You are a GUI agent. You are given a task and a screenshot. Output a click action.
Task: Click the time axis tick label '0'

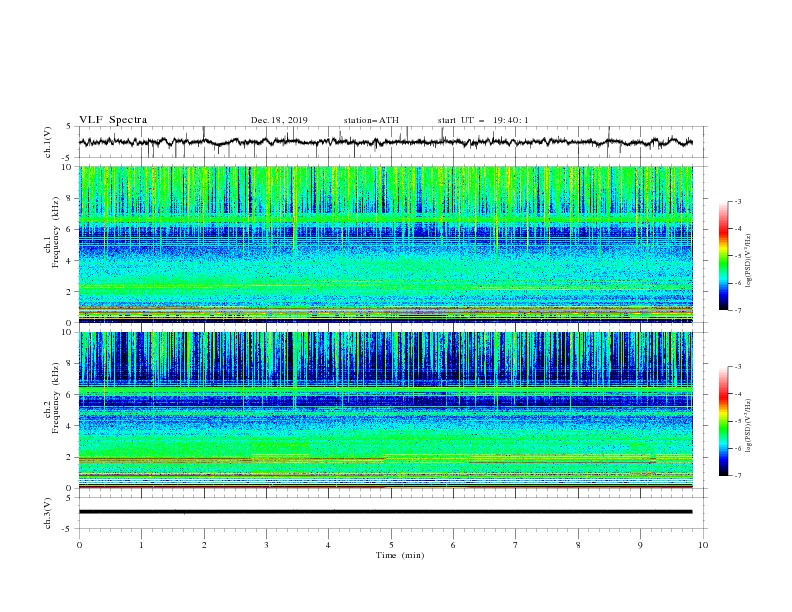79,545
